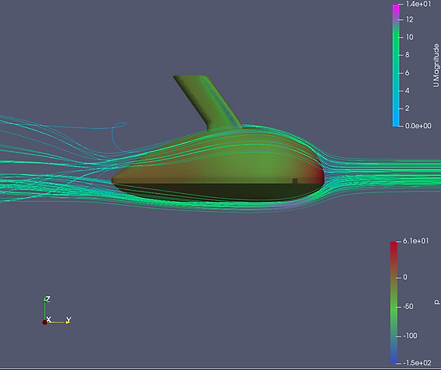Image resolution: width=441 pixels, height=370 pixels.
Task: Click the '-50' pressure legend tick label
Action: pyautogui.click(x=408, y=306)
